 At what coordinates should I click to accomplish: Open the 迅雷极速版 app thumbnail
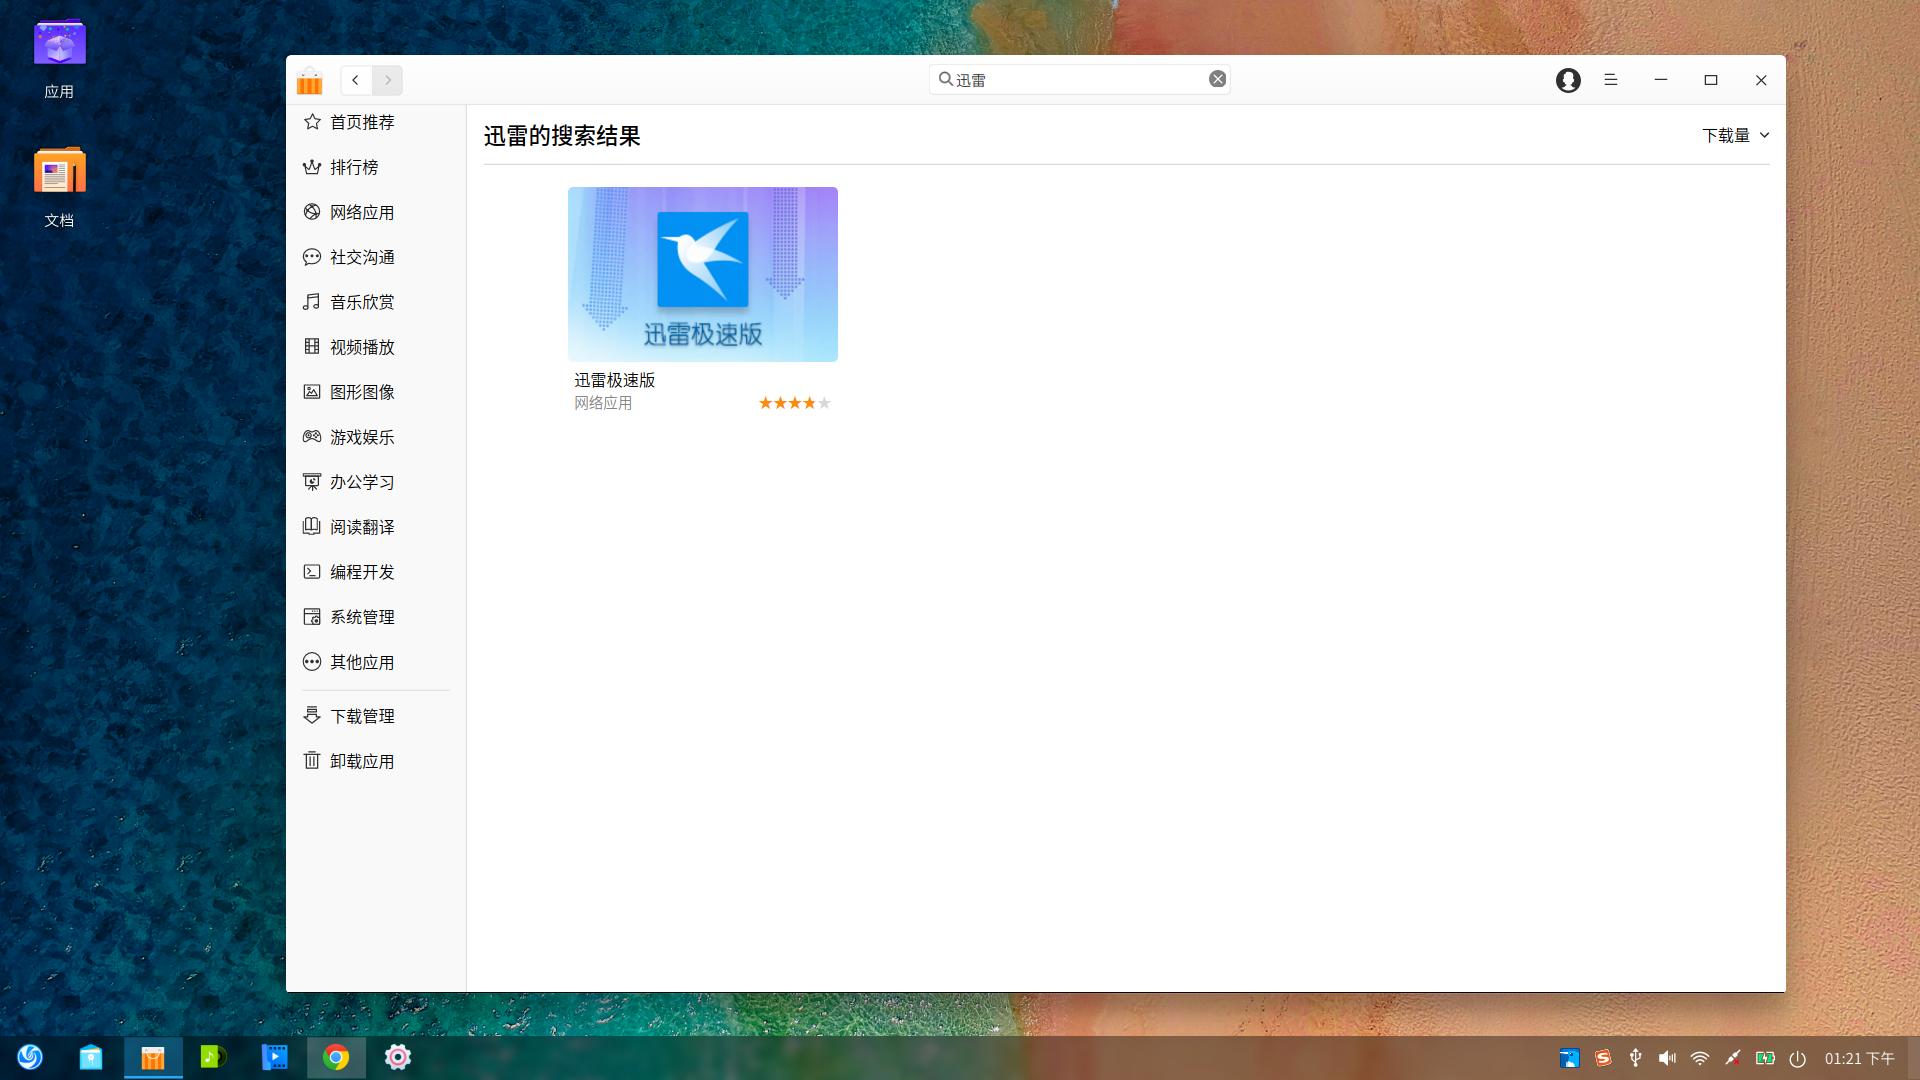click(702, 274)
